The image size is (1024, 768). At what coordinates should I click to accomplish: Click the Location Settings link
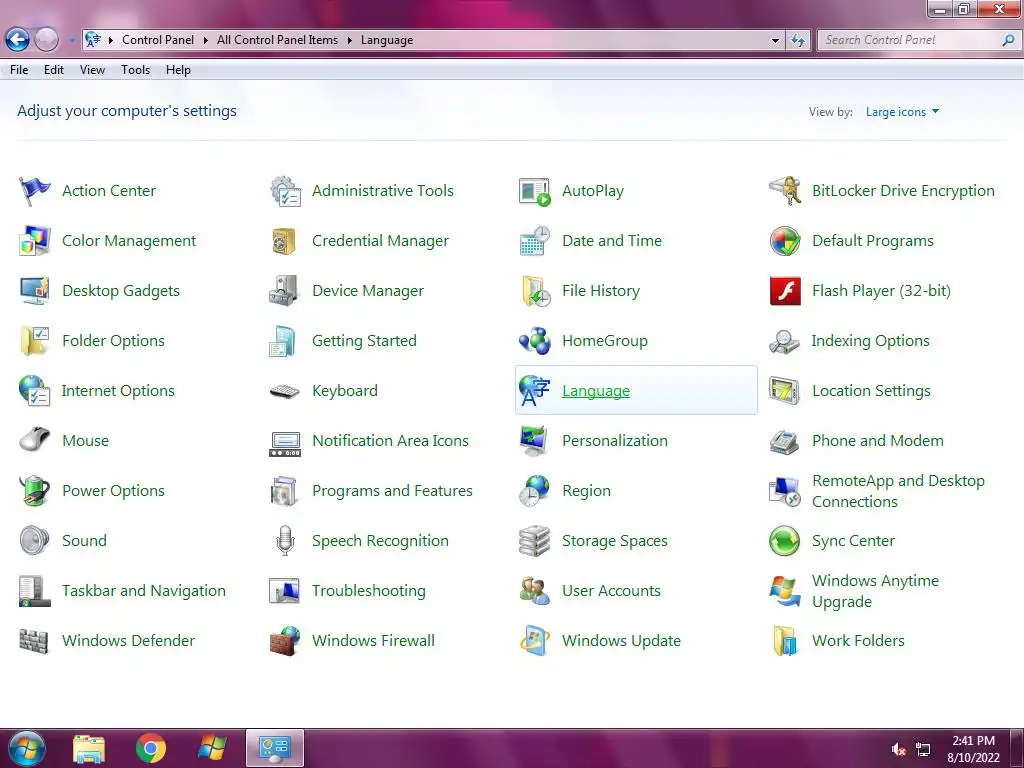[x=871, y=391]
